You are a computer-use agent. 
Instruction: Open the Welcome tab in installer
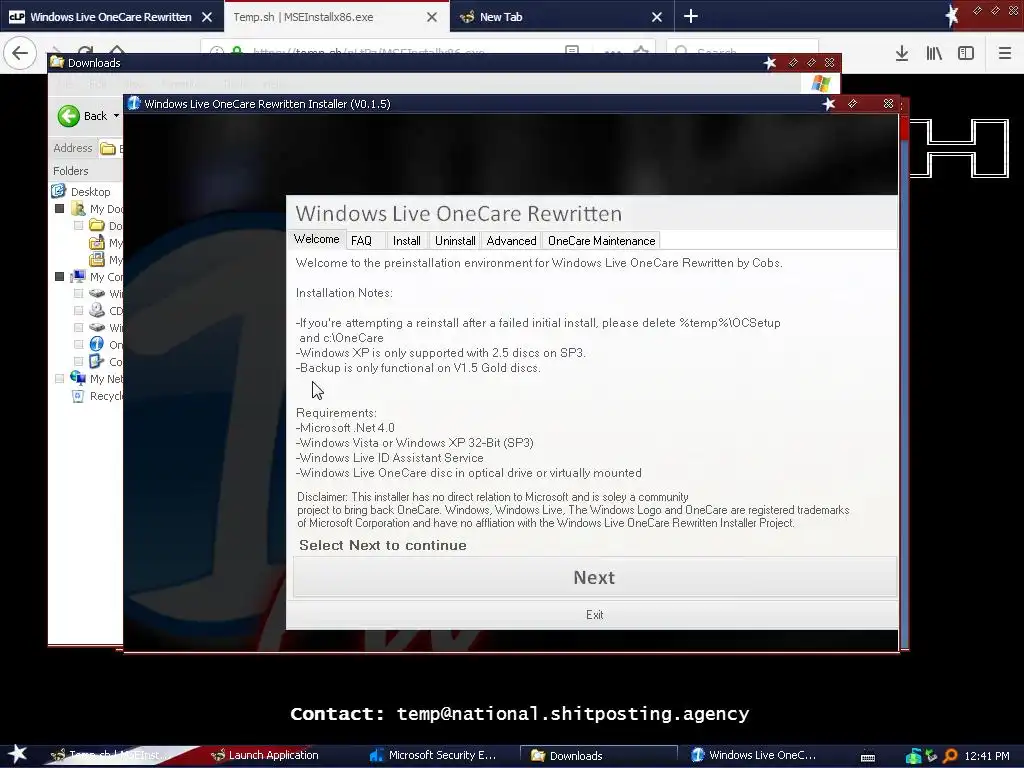point(317,239)
